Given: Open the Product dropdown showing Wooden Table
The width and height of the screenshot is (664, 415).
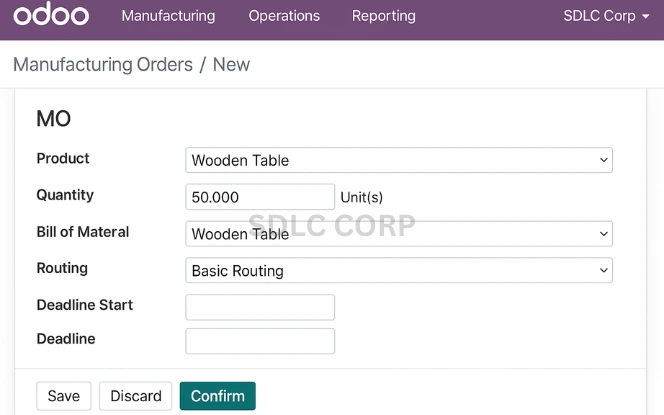Looking at the screenshot, I should [x=399, y=160].
